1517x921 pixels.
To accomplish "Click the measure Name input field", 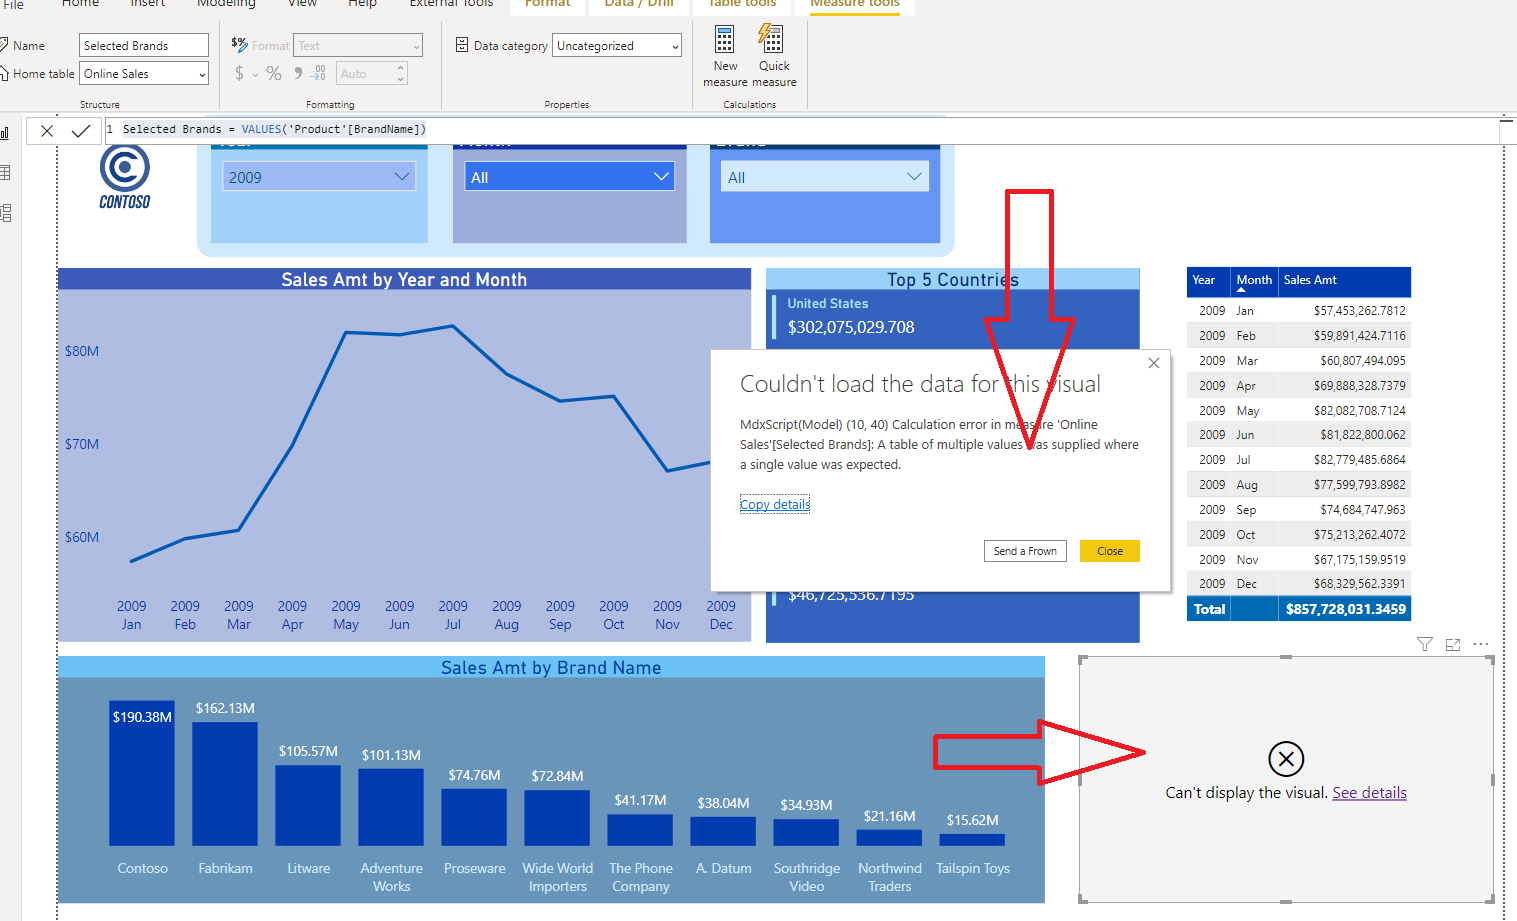I will tap(144, 46).
